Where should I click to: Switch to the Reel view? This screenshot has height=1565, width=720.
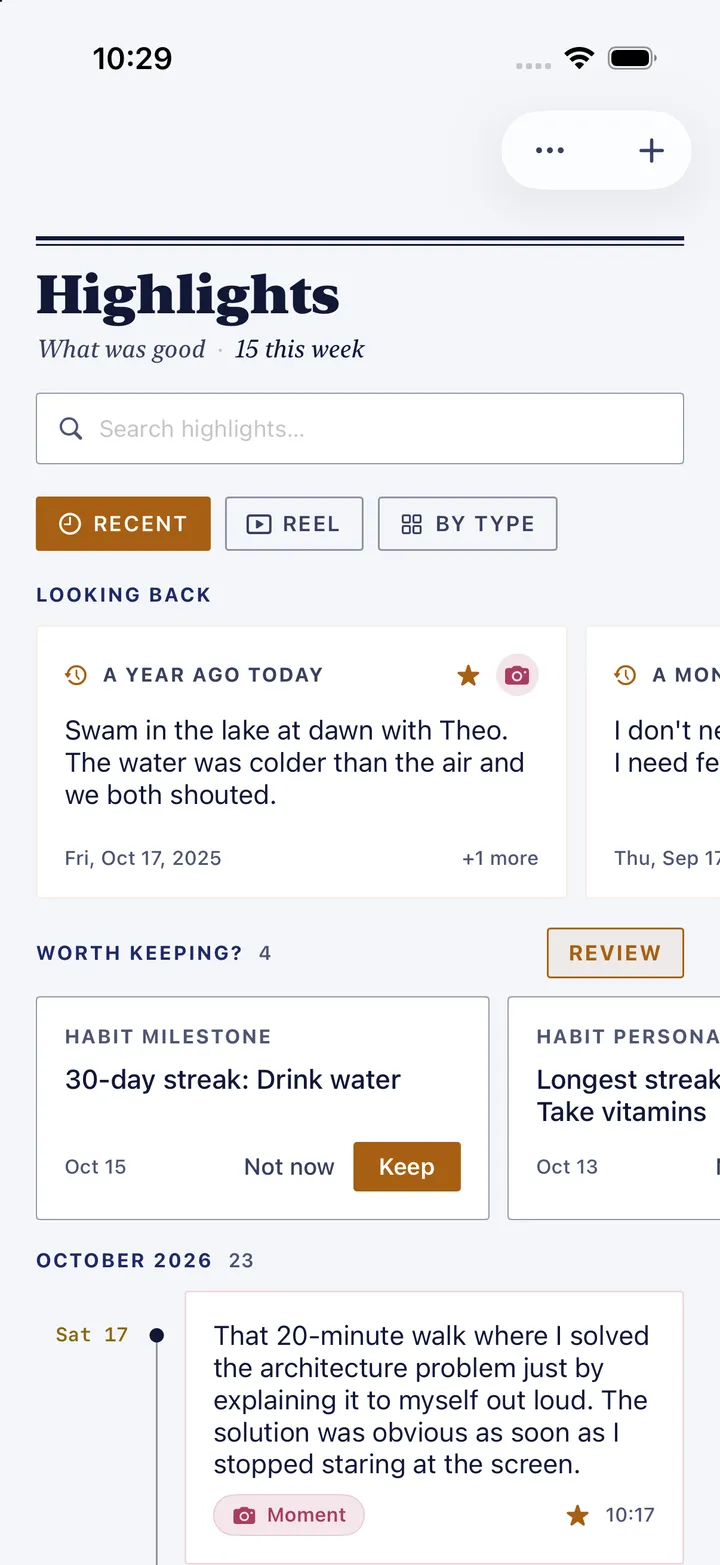click(294, 524)
